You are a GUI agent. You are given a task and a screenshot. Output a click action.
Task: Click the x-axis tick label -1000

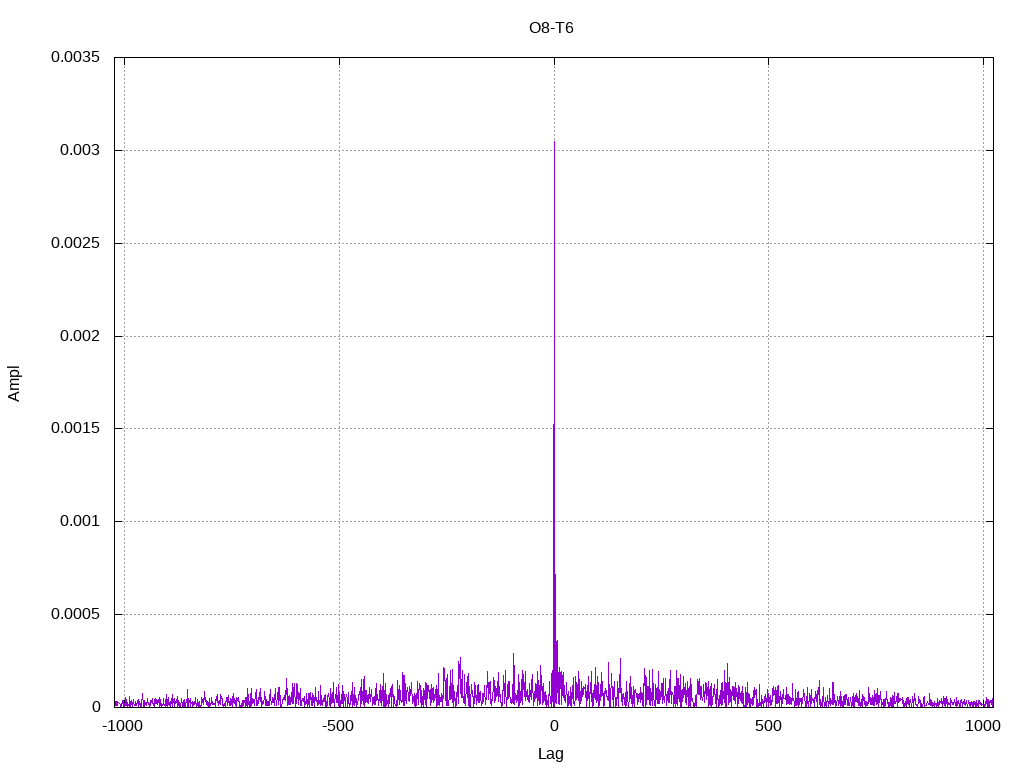(122, 726)
